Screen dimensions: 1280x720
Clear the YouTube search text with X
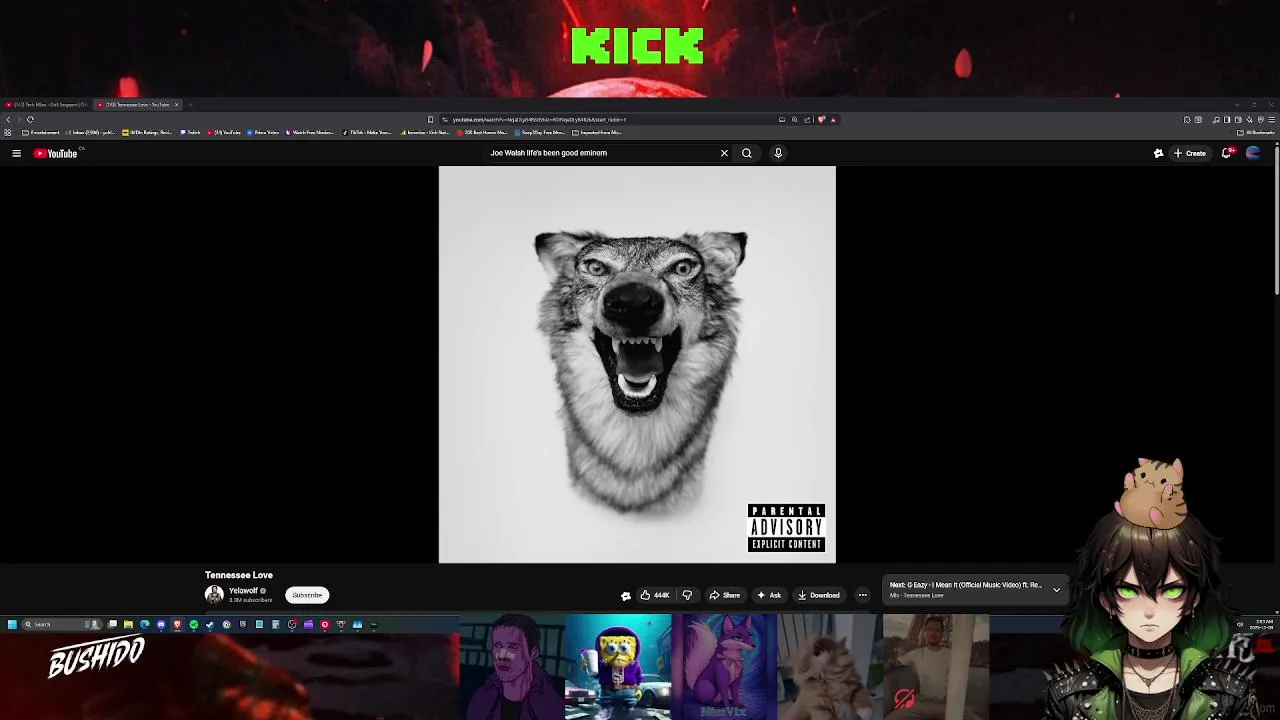tap(724, 153)
